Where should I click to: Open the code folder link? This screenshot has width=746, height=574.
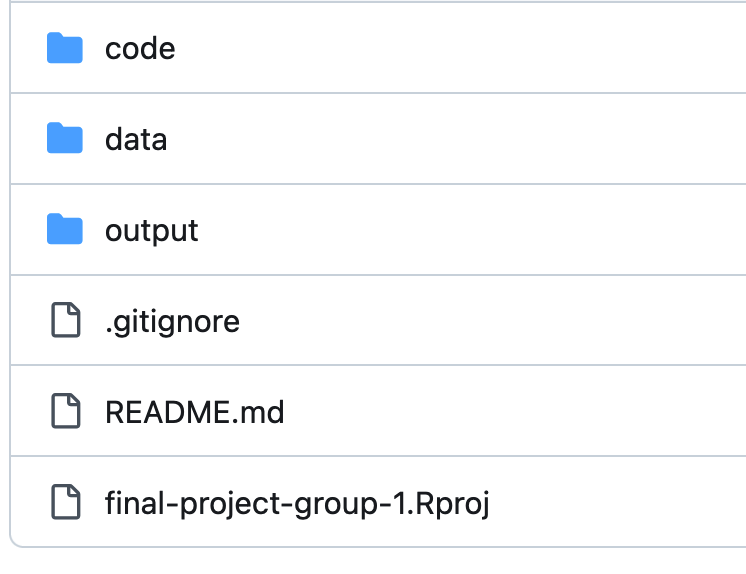(x=140, y=48)
